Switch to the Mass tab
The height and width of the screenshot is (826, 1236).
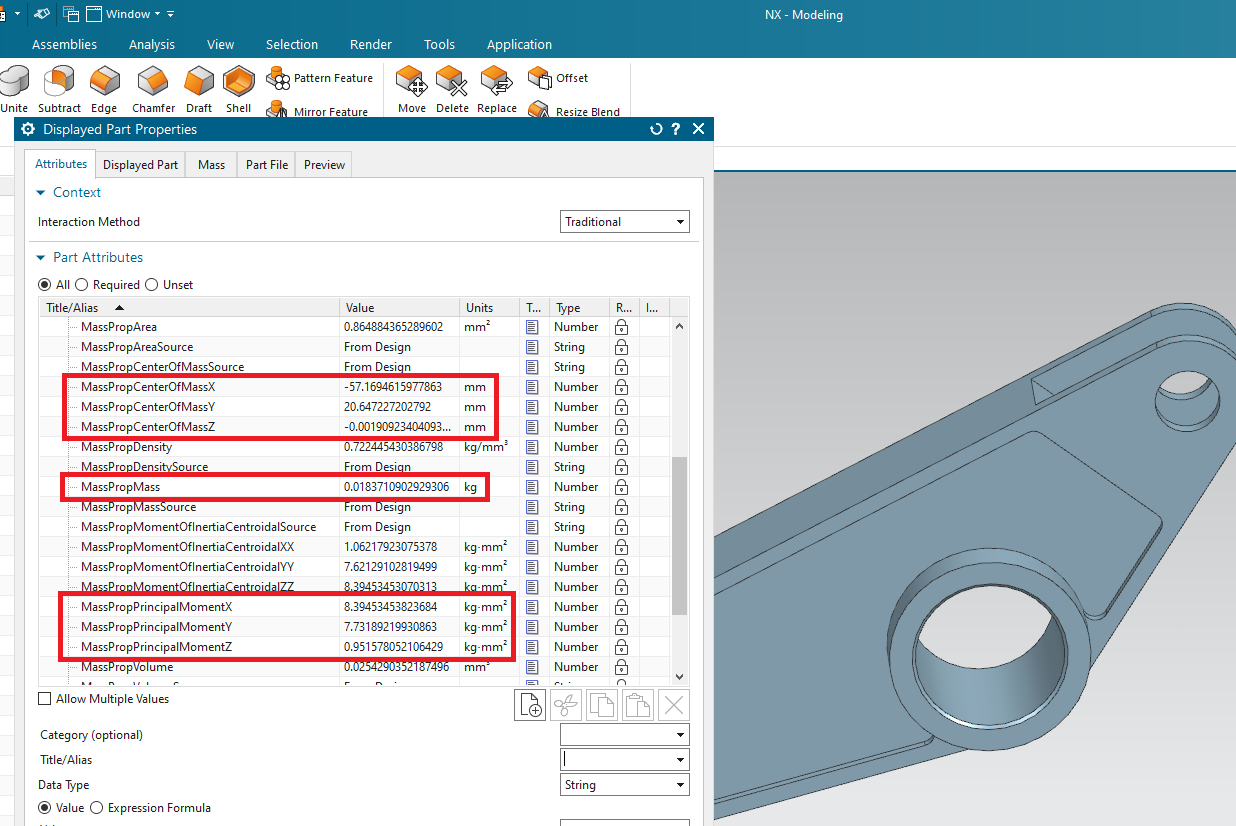[211, 165]
